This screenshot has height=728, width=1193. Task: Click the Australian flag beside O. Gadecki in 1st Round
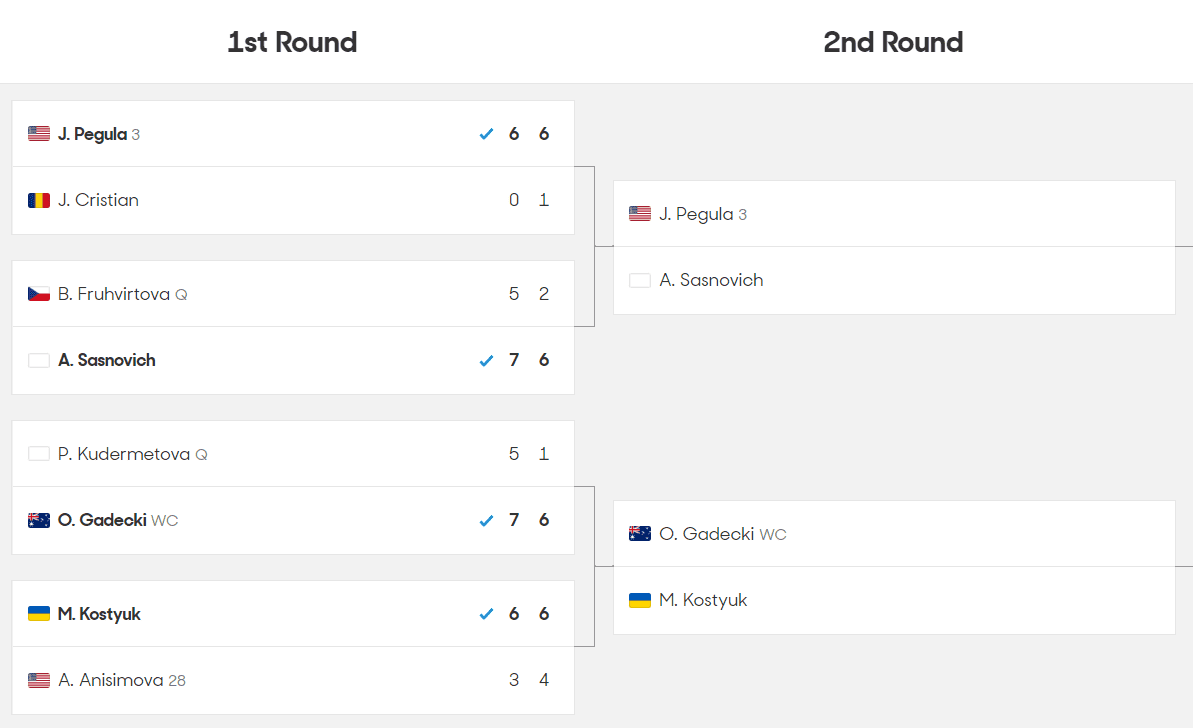click(x=39, y=520)
